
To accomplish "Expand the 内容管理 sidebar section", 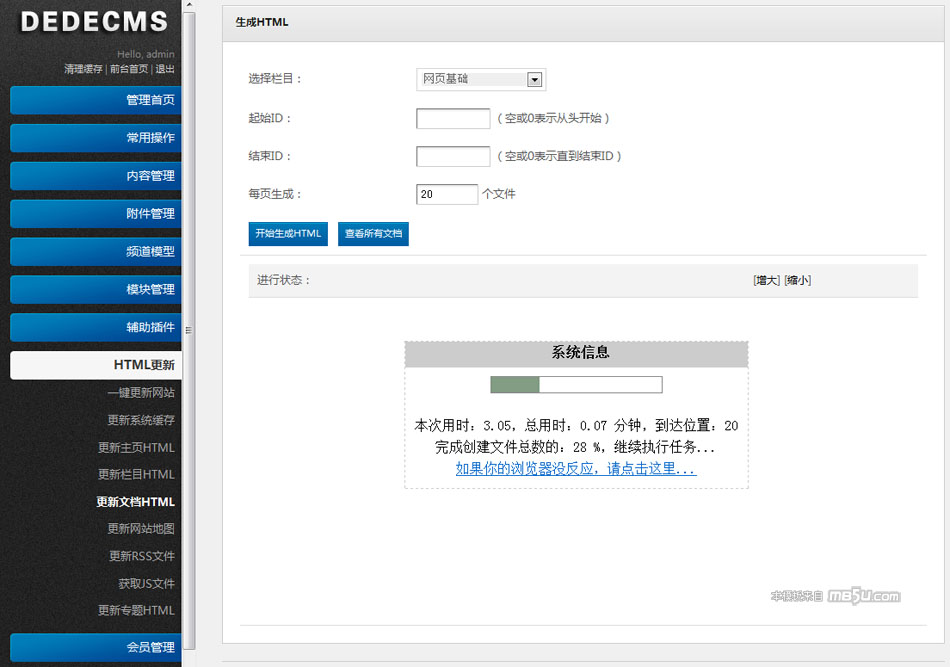I will [96, 176].
